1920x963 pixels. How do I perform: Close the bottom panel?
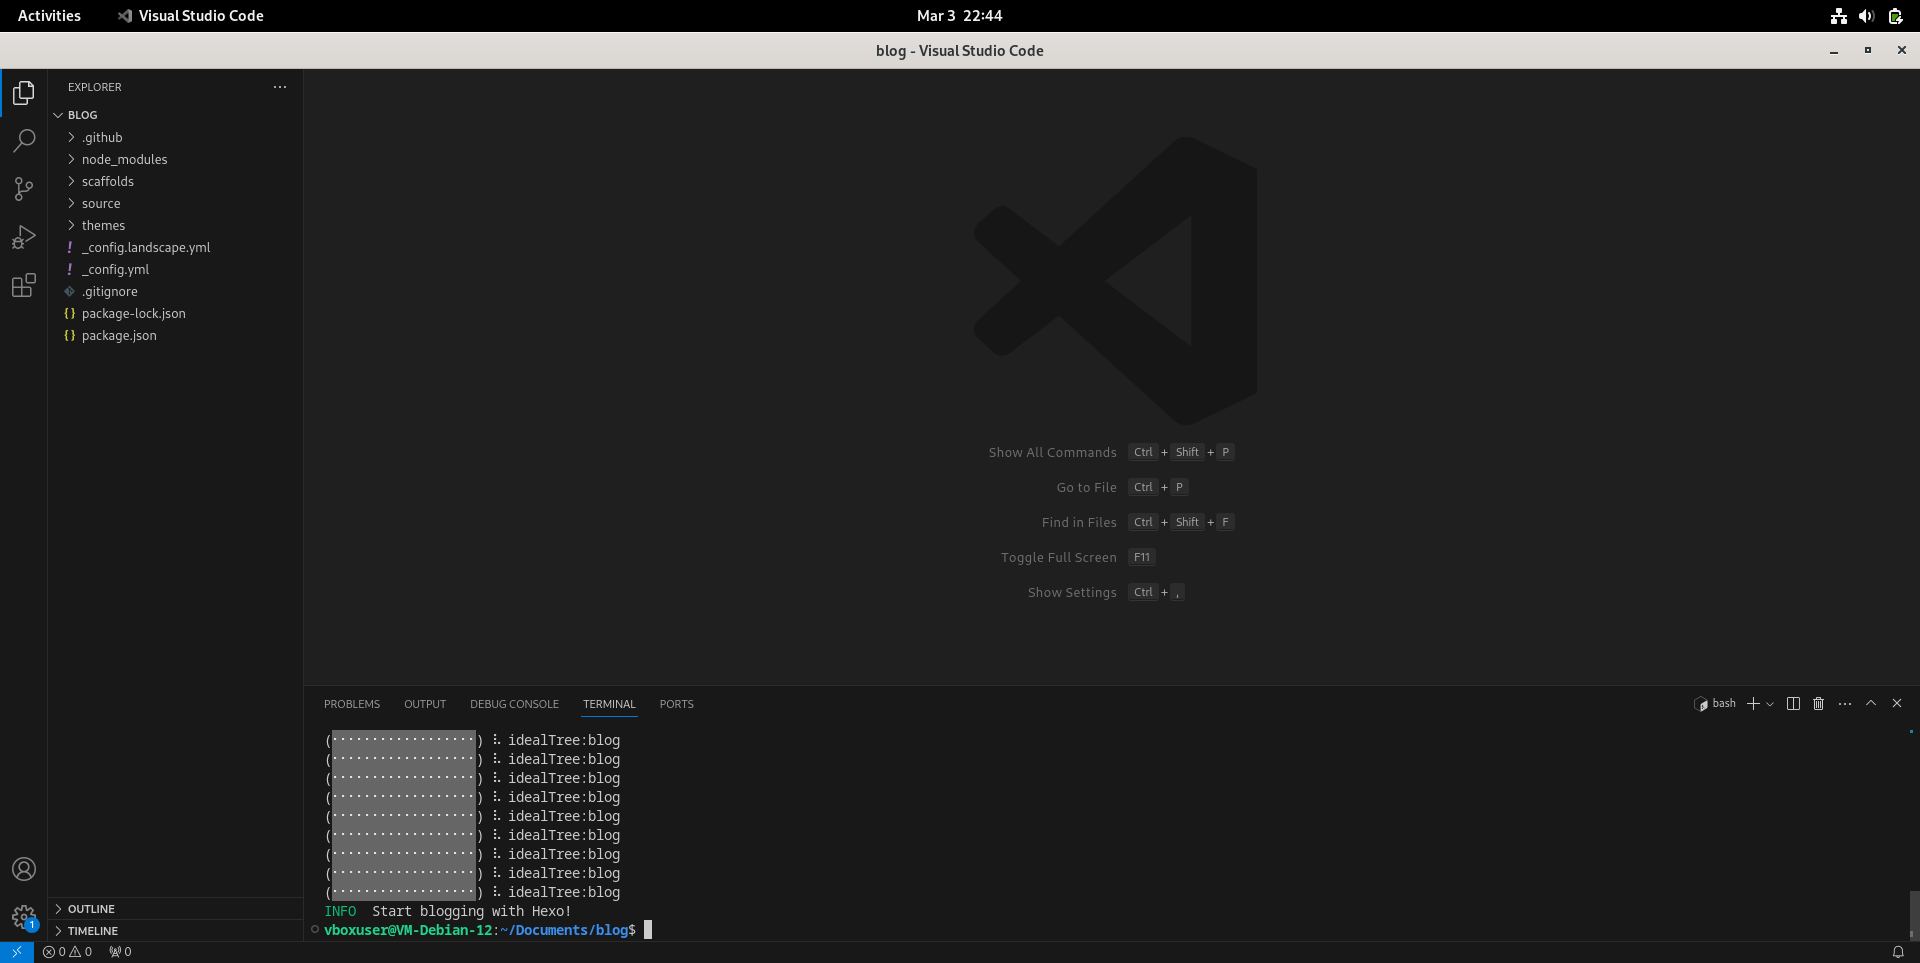1897,704
